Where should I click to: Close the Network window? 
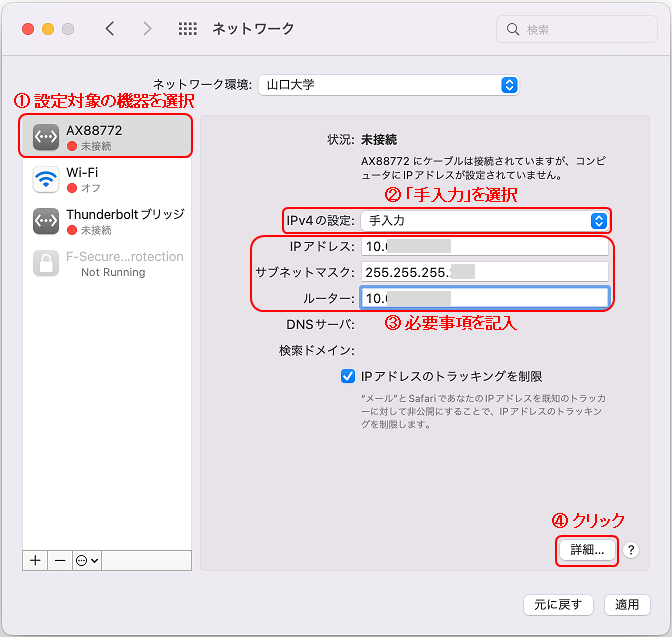[28, 29]
